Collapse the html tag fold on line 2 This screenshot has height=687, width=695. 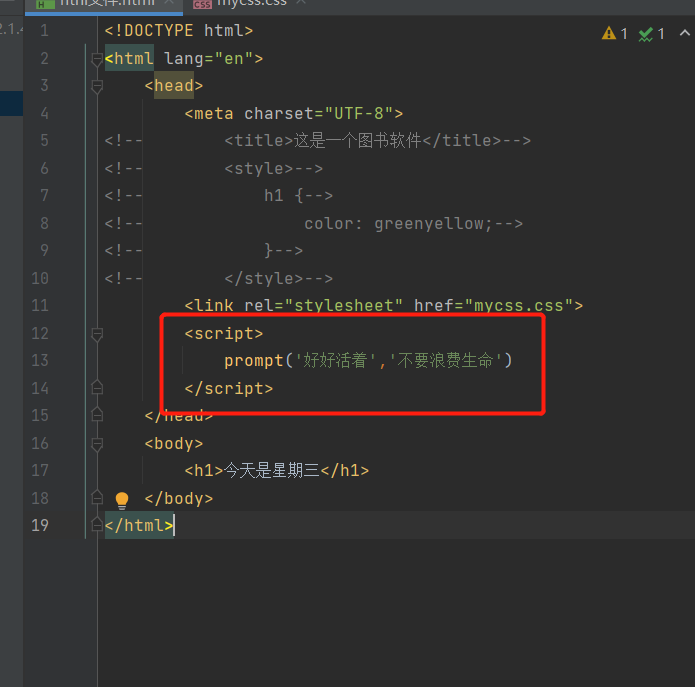click(x=97, y=59)
